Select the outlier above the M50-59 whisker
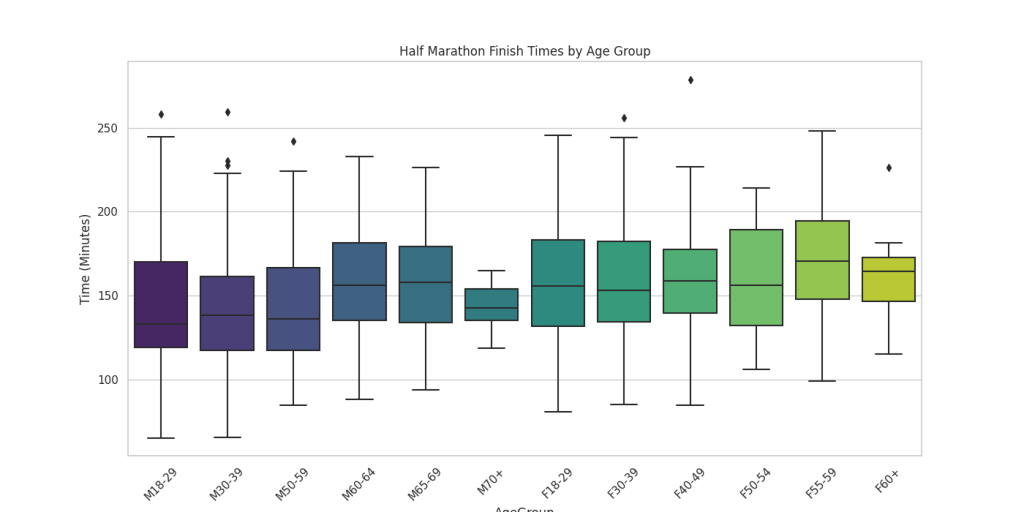This screenshot has height=512, width=1024. [293, 142]
